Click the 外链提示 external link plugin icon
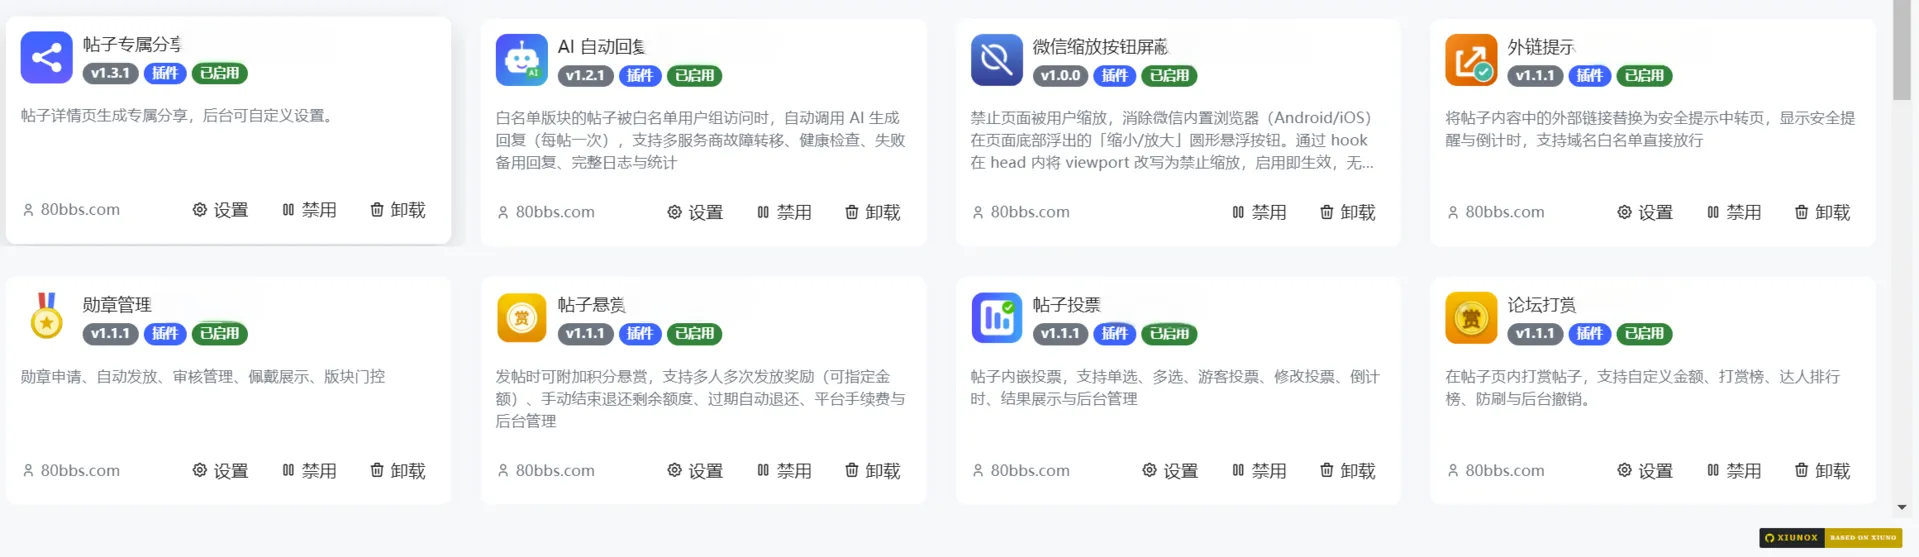The width and height of the screenshot is (1919, 557). [1471, 60]
